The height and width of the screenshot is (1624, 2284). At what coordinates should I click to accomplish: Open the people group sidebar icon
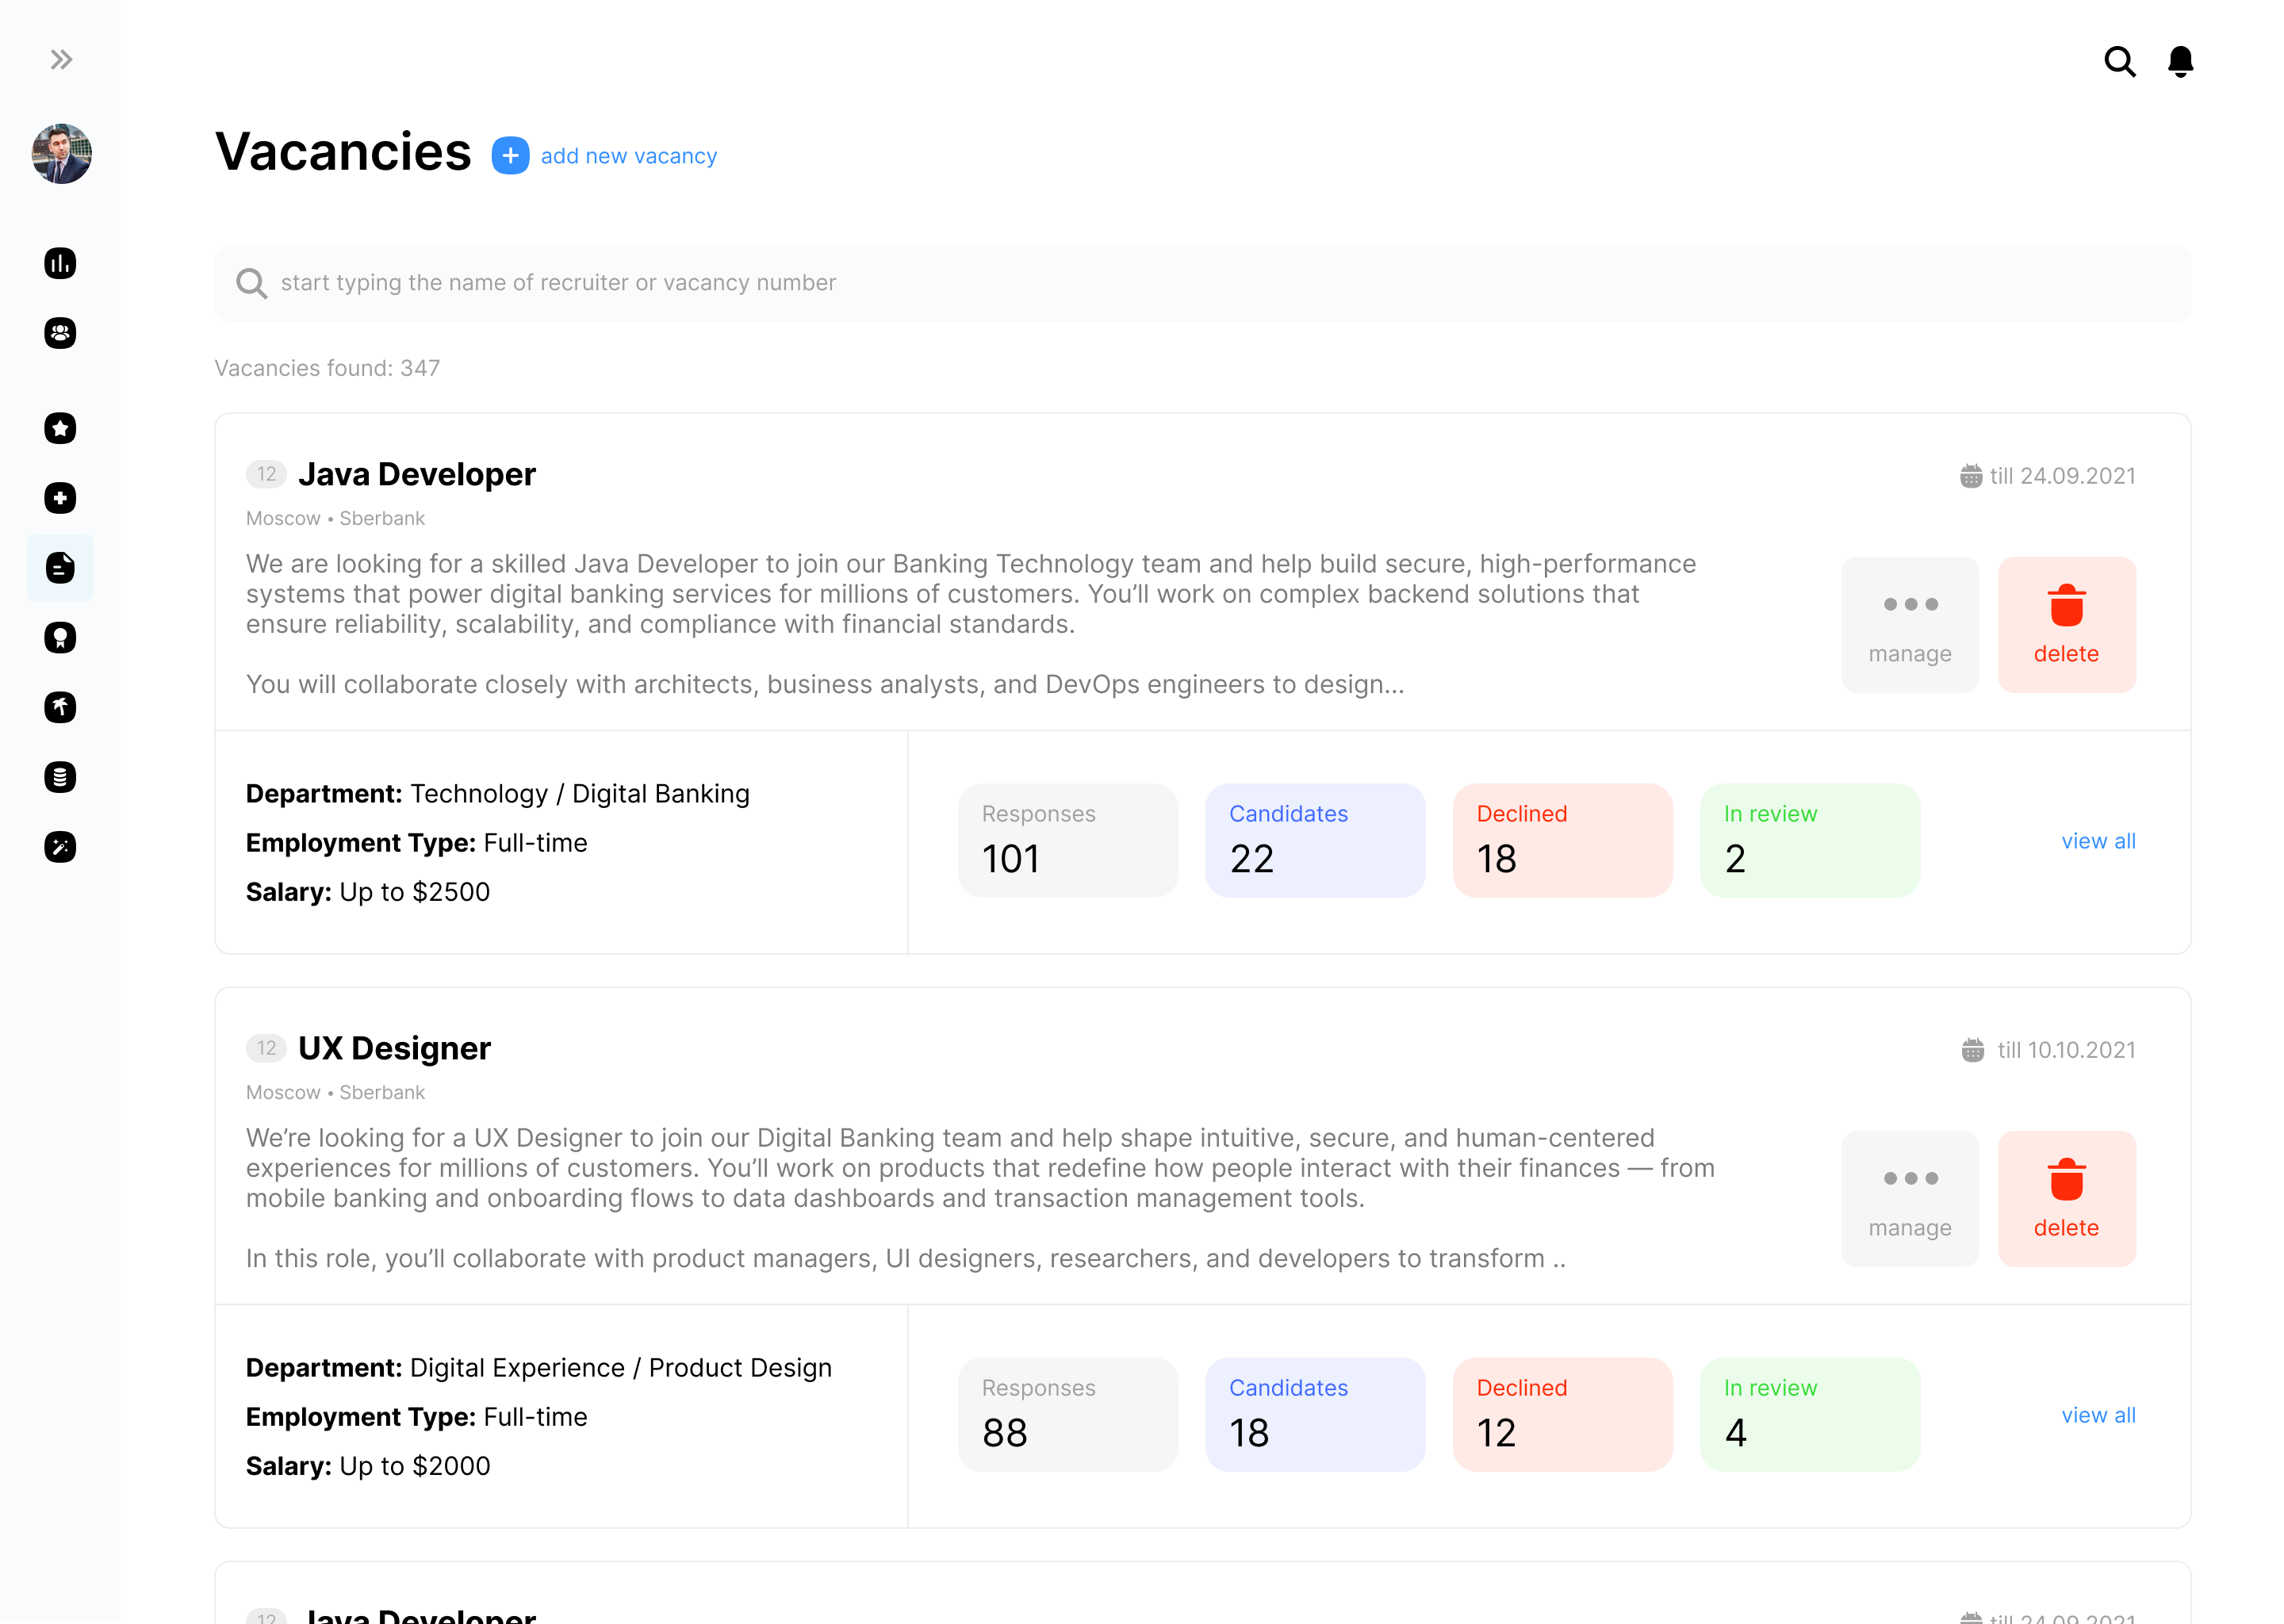tap(60, 333)
